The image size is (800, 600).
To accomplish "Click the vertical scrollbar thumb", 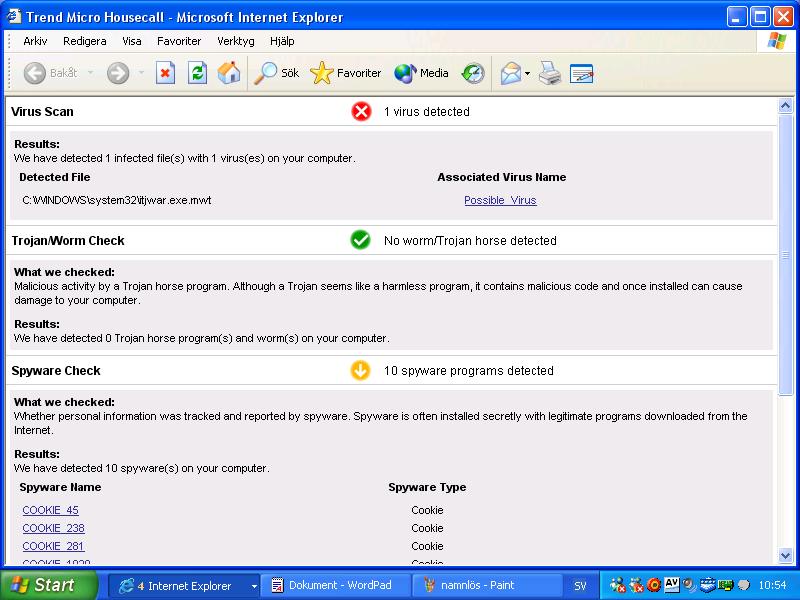I will [x=785, y=255].
